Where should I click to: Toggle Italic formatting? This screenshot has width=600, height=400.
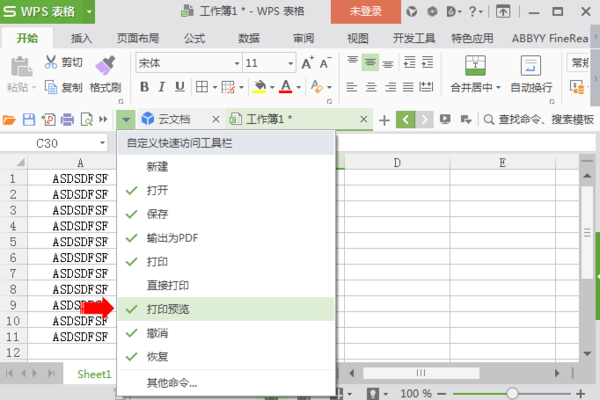click(161, 87)
